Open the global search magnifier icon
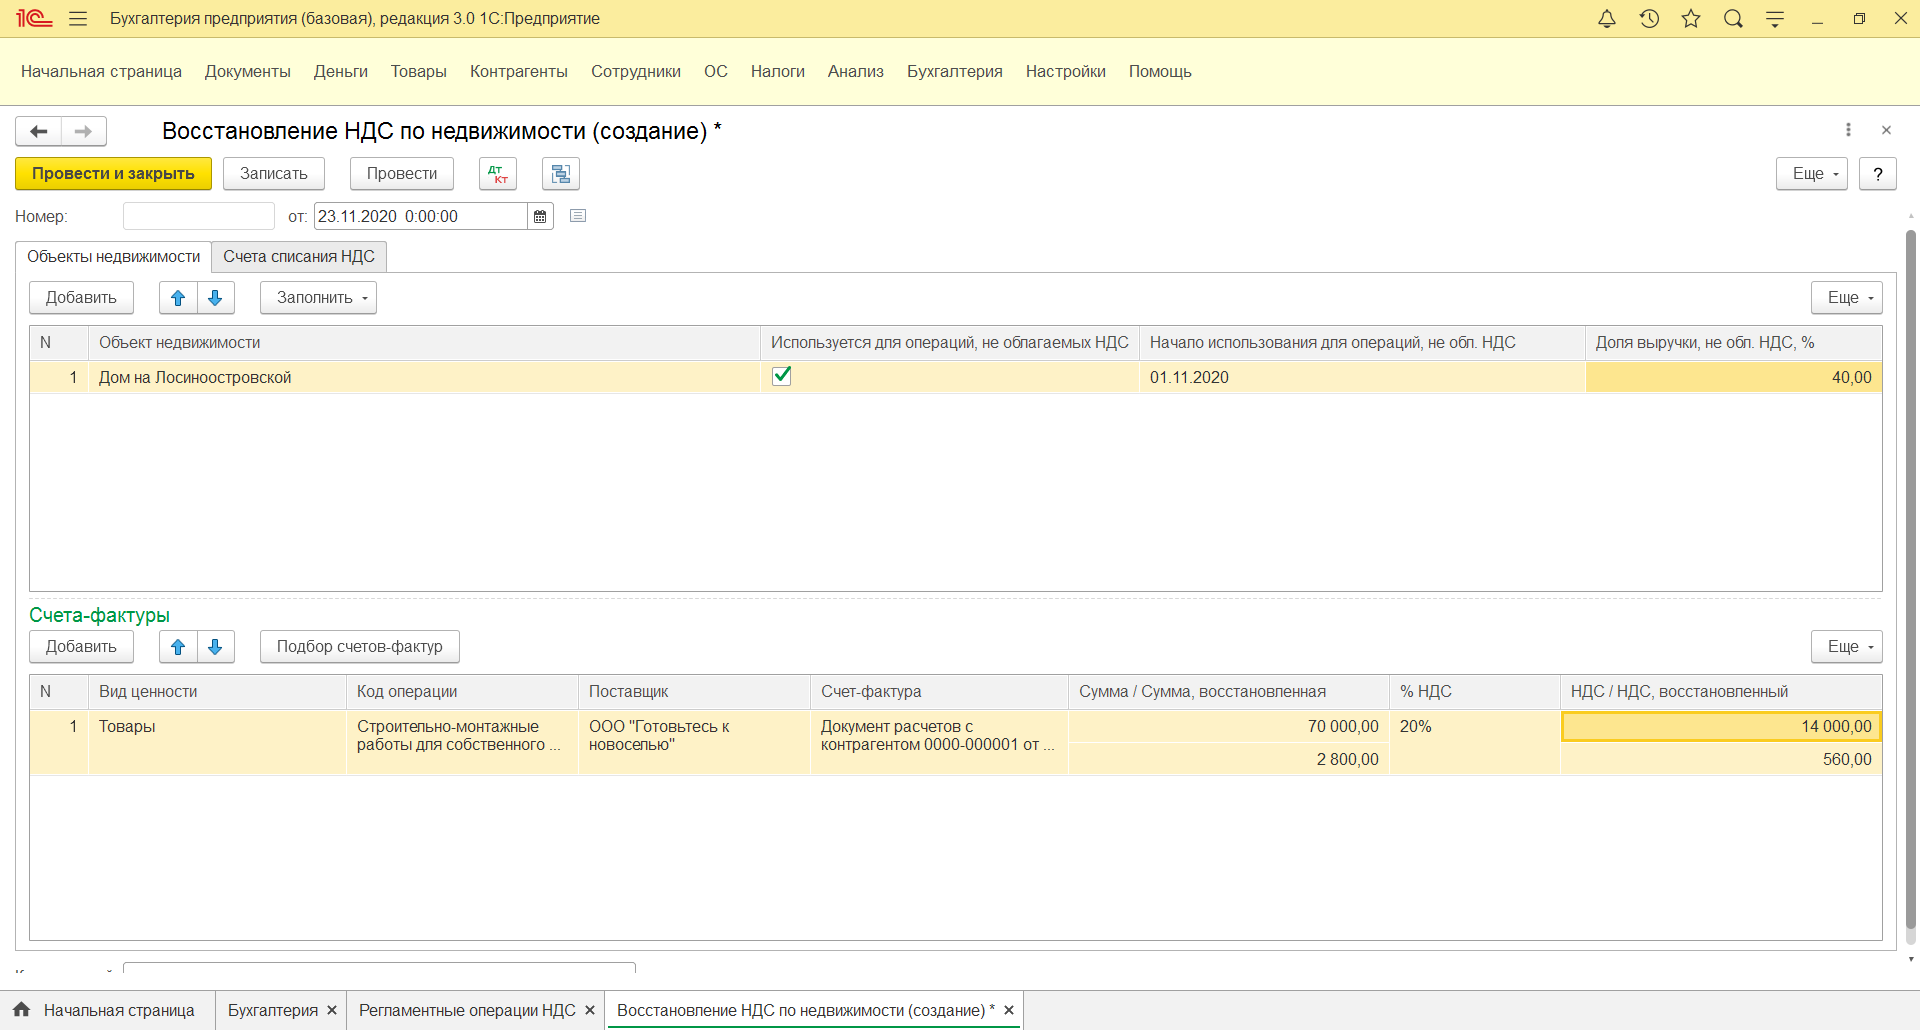This screenshot has height=1030, width=1920. click(1733, 19)
